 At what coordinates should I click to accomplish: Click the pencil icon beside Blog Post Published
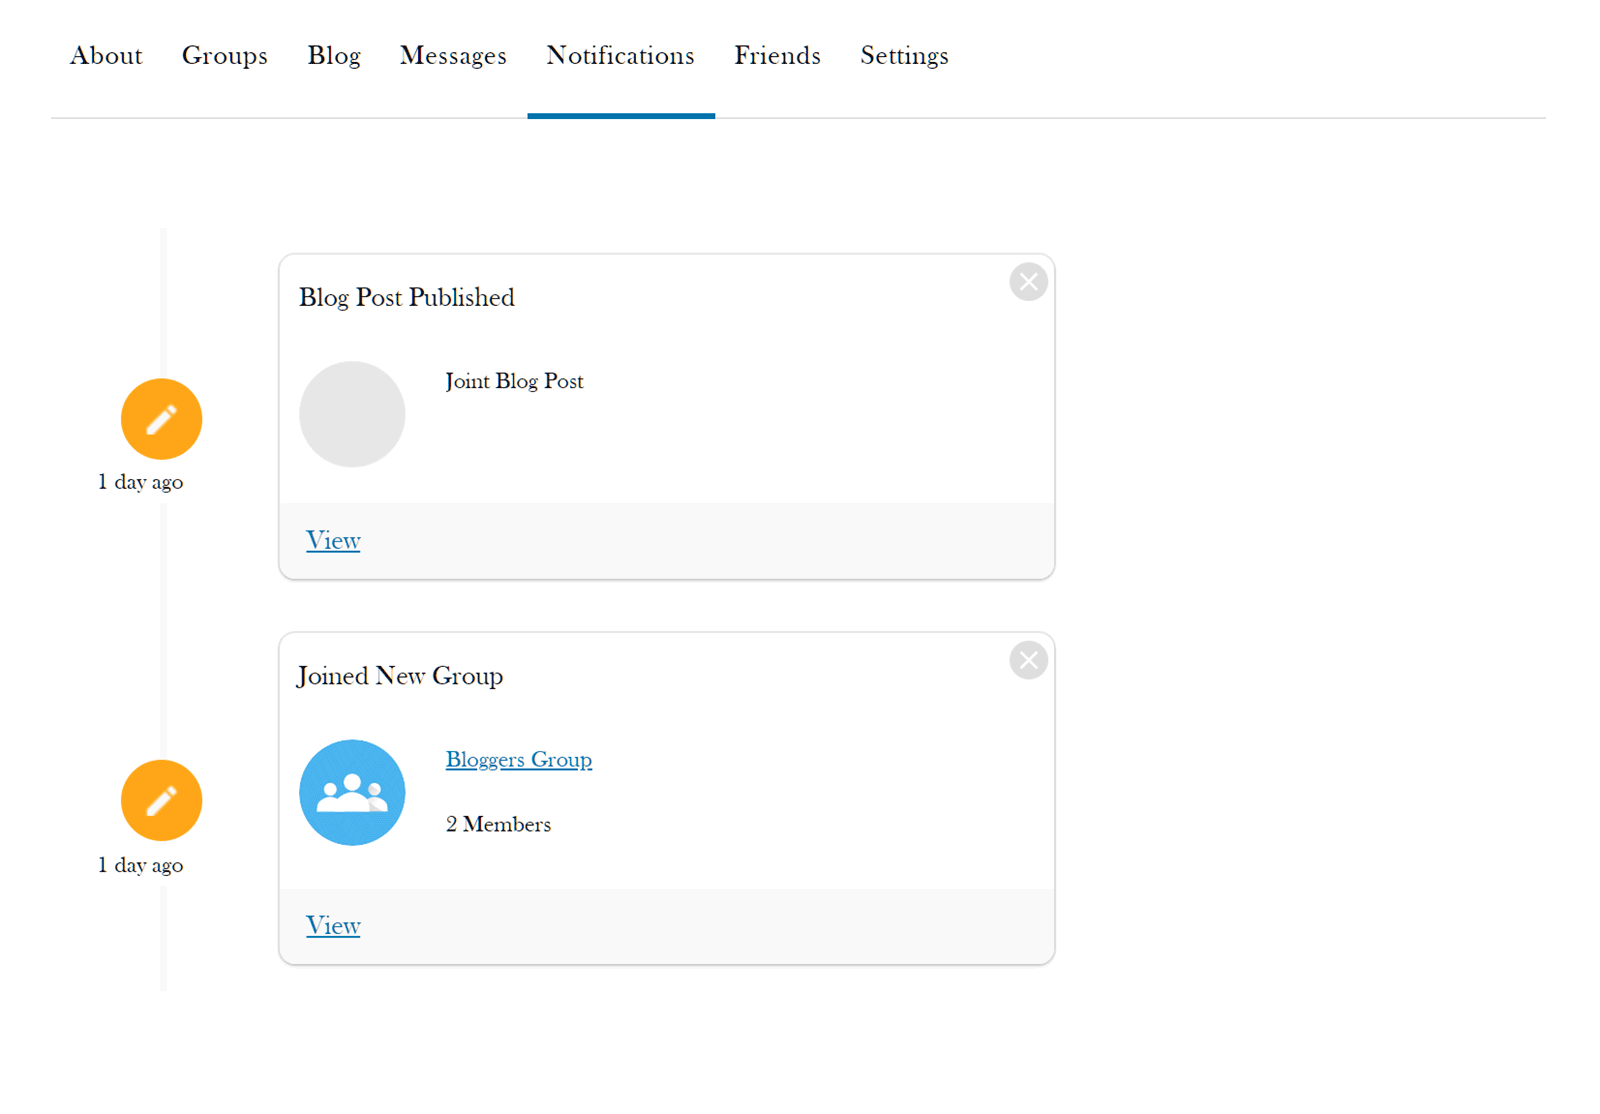pyautogui.click(x=162, y=419)
